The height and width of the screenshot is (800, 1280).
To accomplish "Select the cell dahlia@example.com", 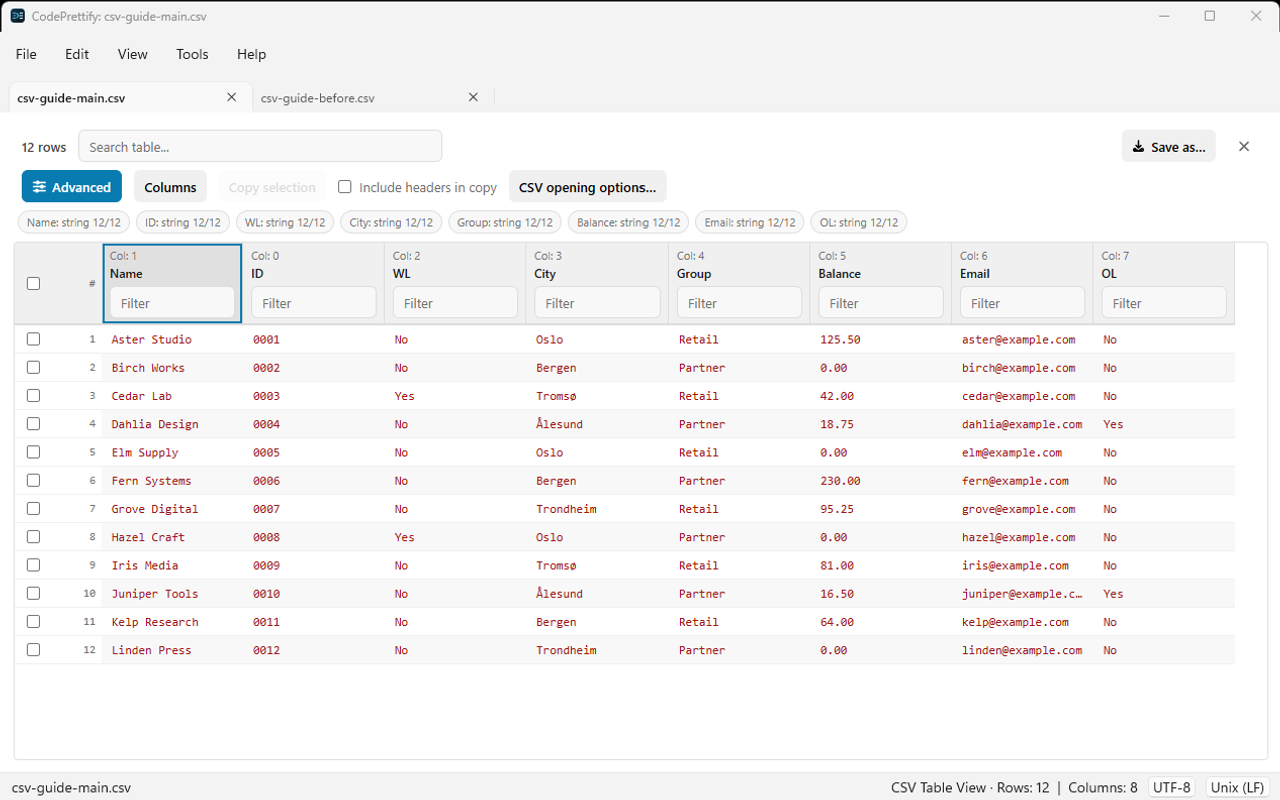I will (x=1022, y=424).
